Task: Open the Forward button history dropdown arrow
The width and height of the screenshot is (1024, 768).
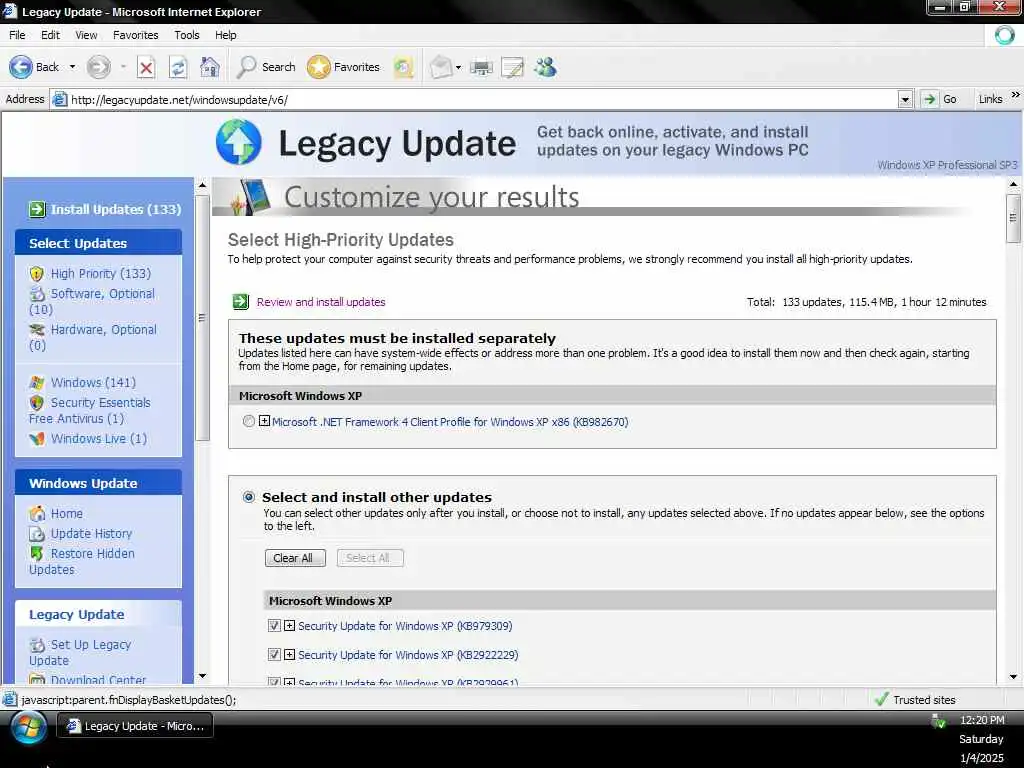Action: click(123, 67)
